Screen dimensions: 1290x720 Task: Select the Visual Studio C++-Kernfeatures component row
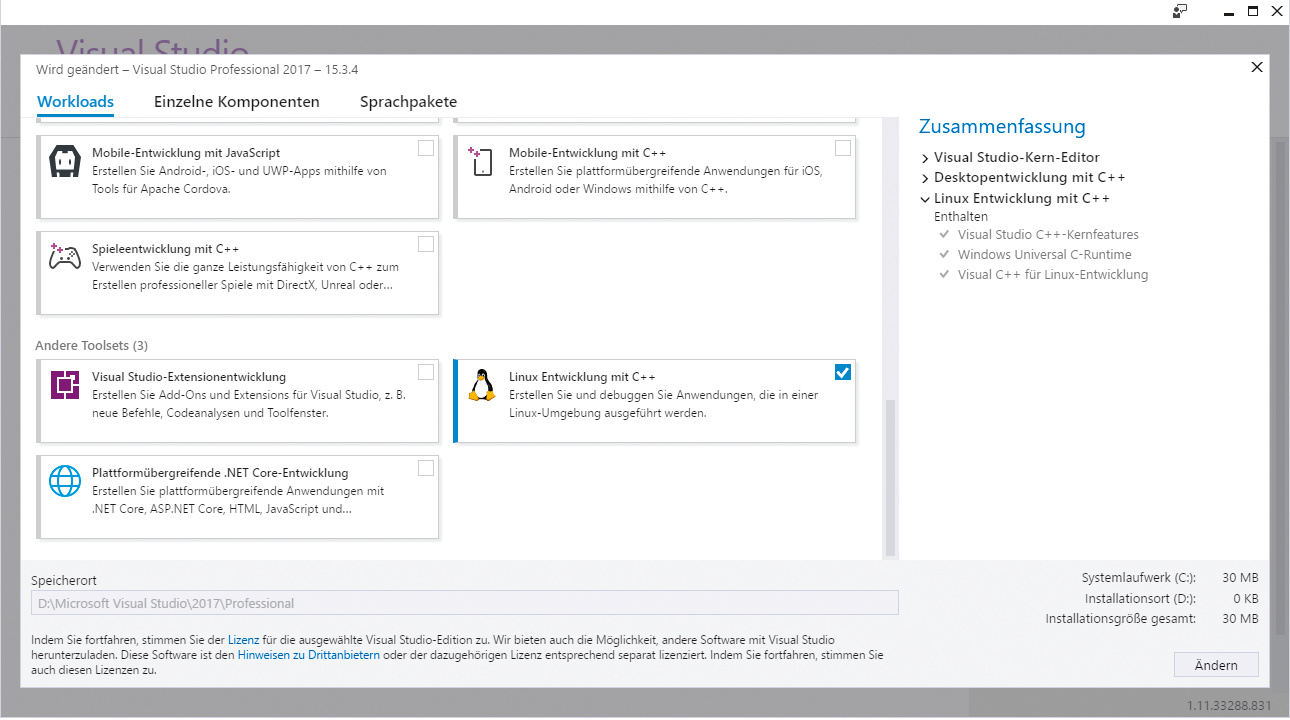1048,235
